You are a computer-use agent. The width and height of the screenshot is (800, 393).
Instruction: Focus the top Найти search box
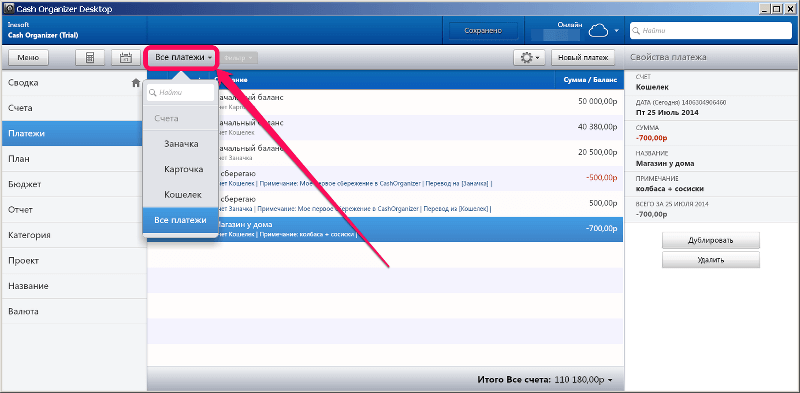point(711,31)
